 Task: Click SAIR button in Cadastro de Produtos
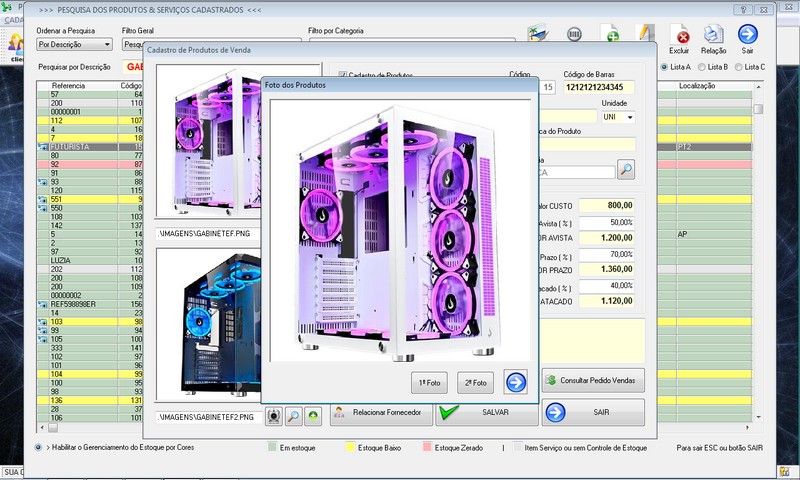(593, 412)
